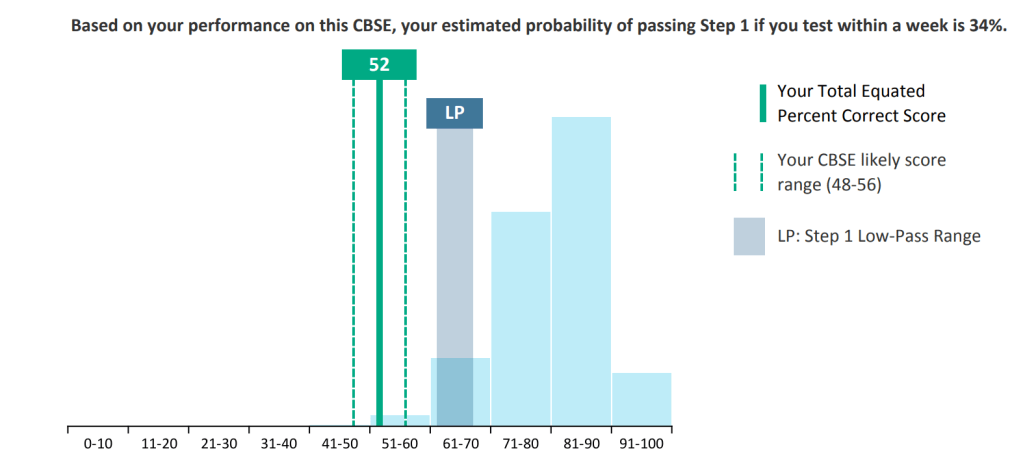Click the 0-10 axis label

pyautogui.click(x=98, y=443)
